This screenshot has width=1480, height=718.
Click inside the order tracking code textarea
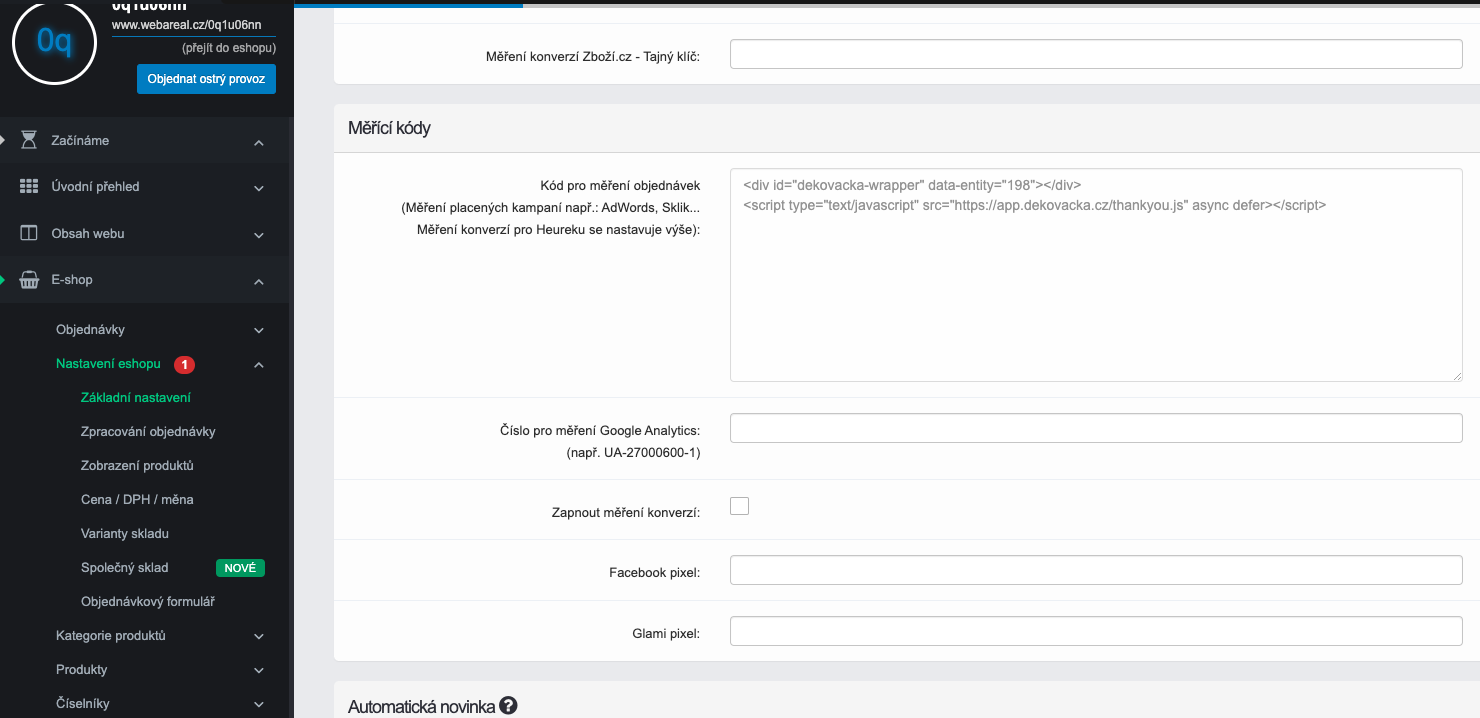point(1096,275)
